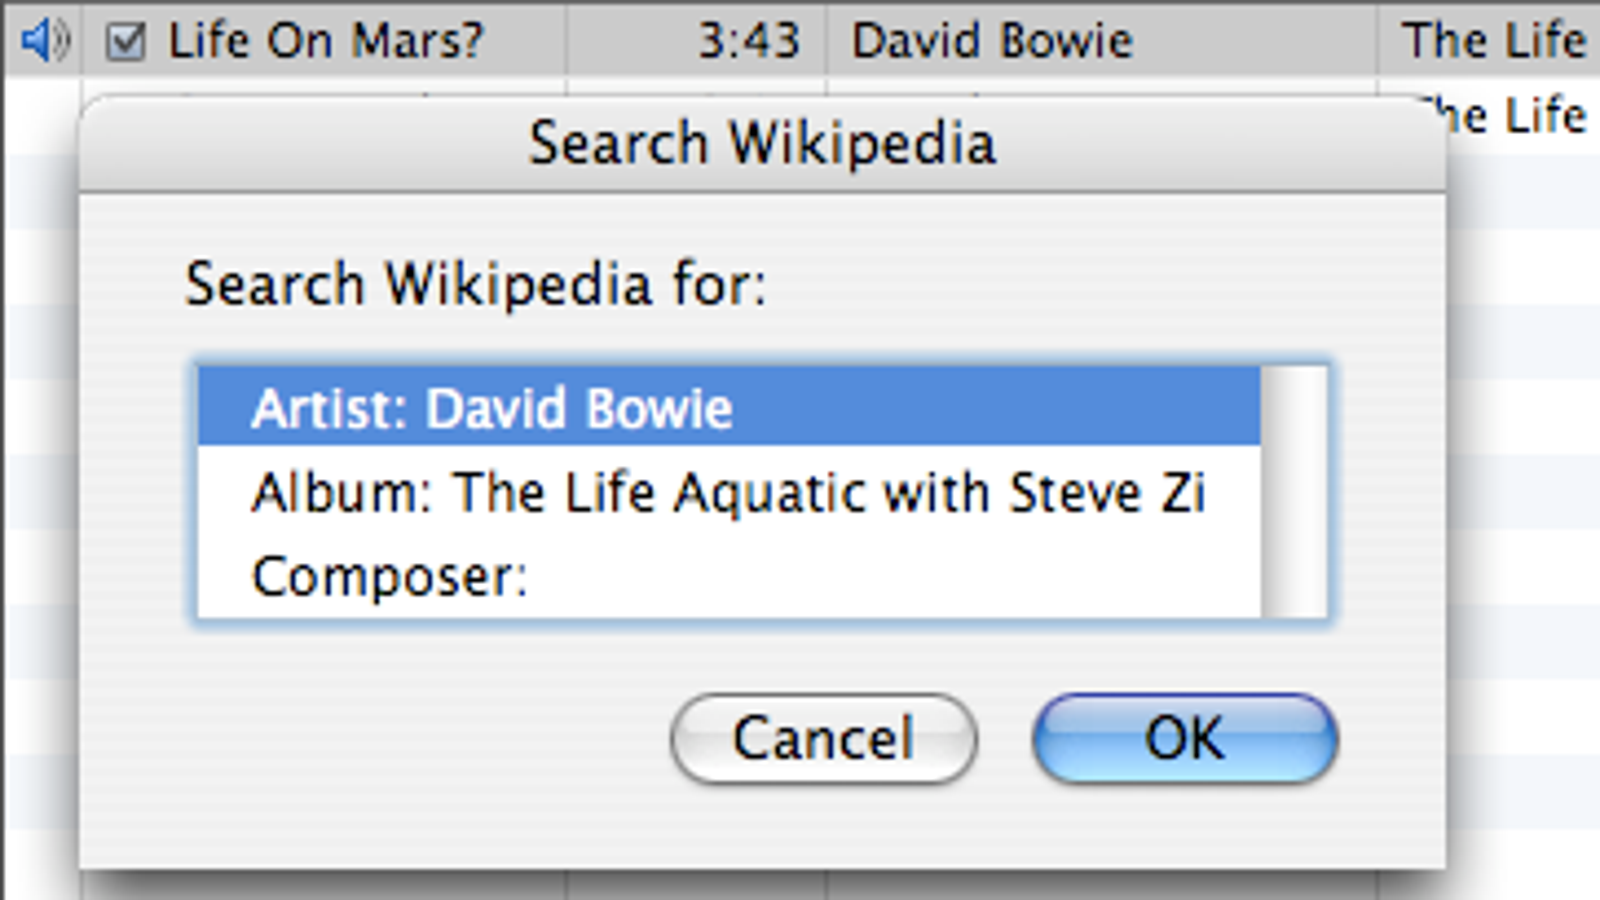The image size is (1600, 900).
Task: Click the 3:43 track duration cell
Action: tap(749, 41)
